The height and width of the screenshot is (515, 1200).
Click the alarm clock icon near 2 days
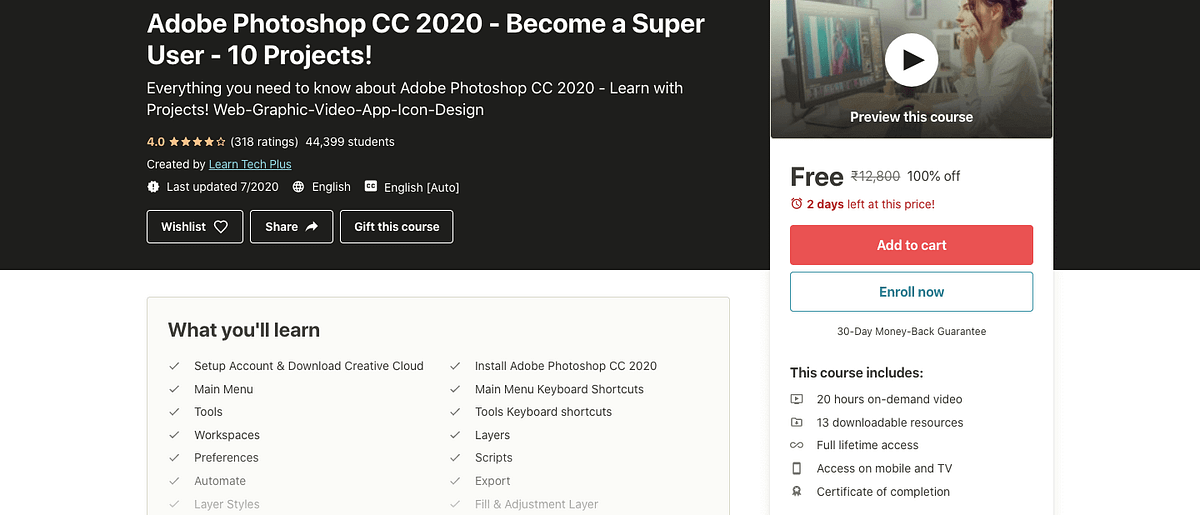pyautogui.click(x=796, y=204)
